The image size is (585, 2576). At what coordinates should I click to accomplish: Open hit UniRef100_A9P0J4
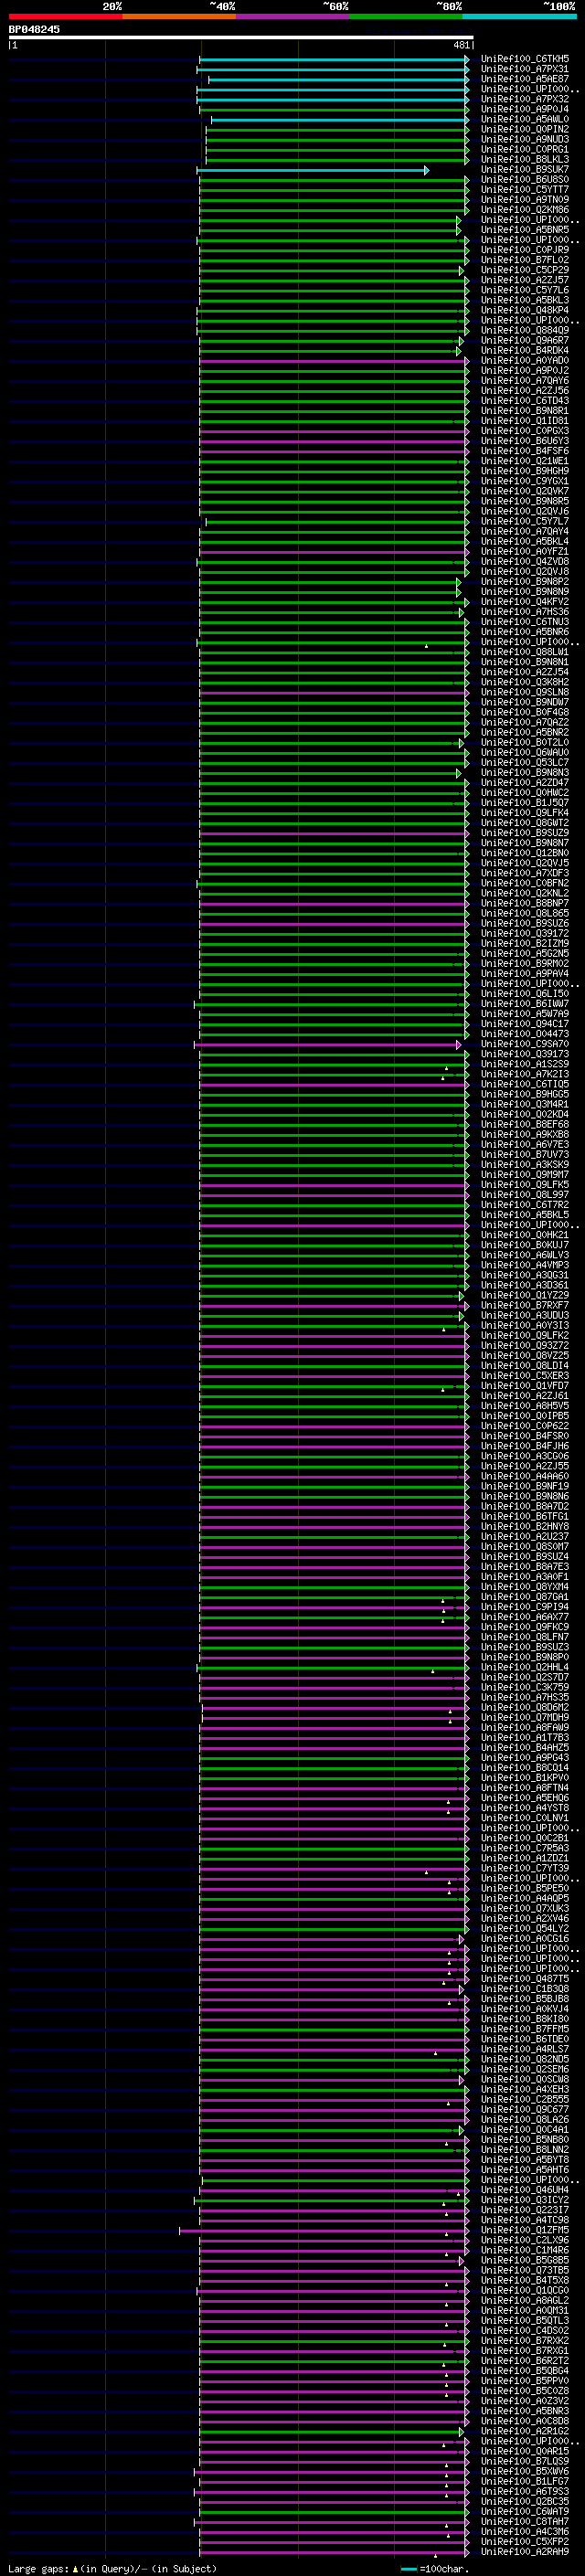pyautogui.click(x=525, y=109)
